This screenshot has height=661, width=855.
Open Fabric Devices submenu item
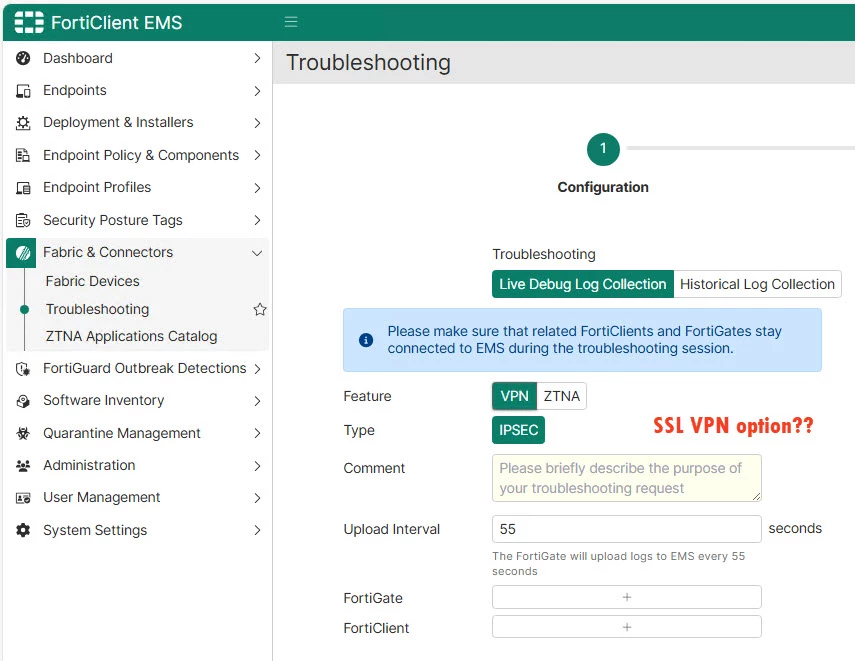coord(93,281)
